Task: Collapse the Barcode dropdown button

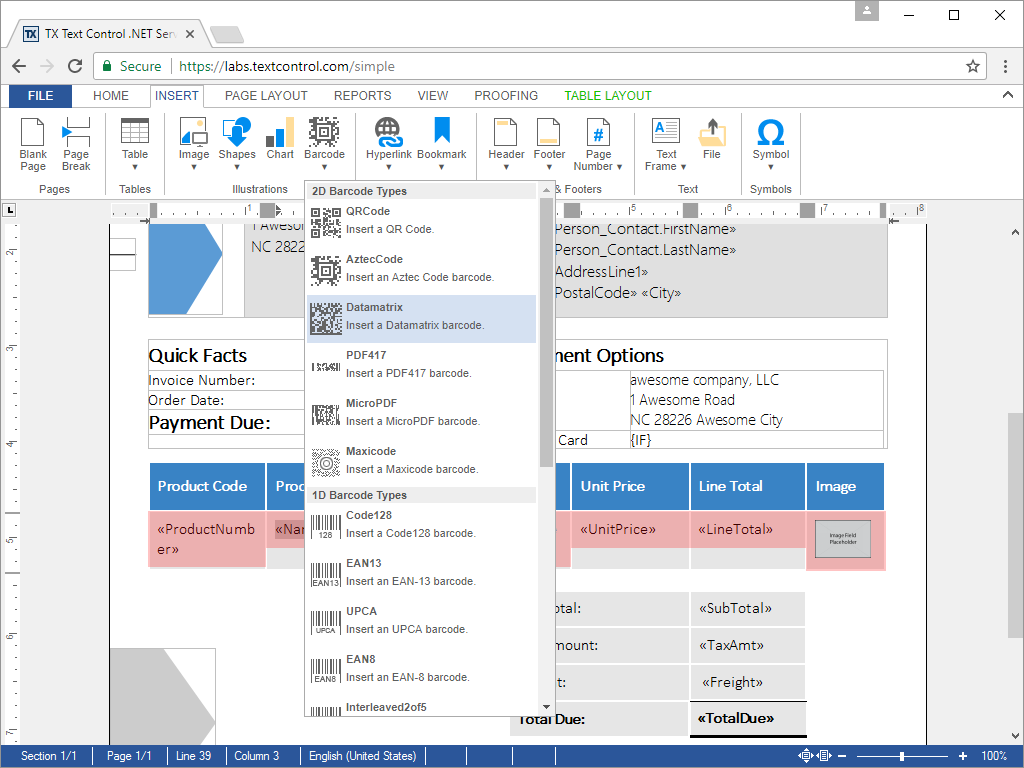Action: click(x=324, y=144)
